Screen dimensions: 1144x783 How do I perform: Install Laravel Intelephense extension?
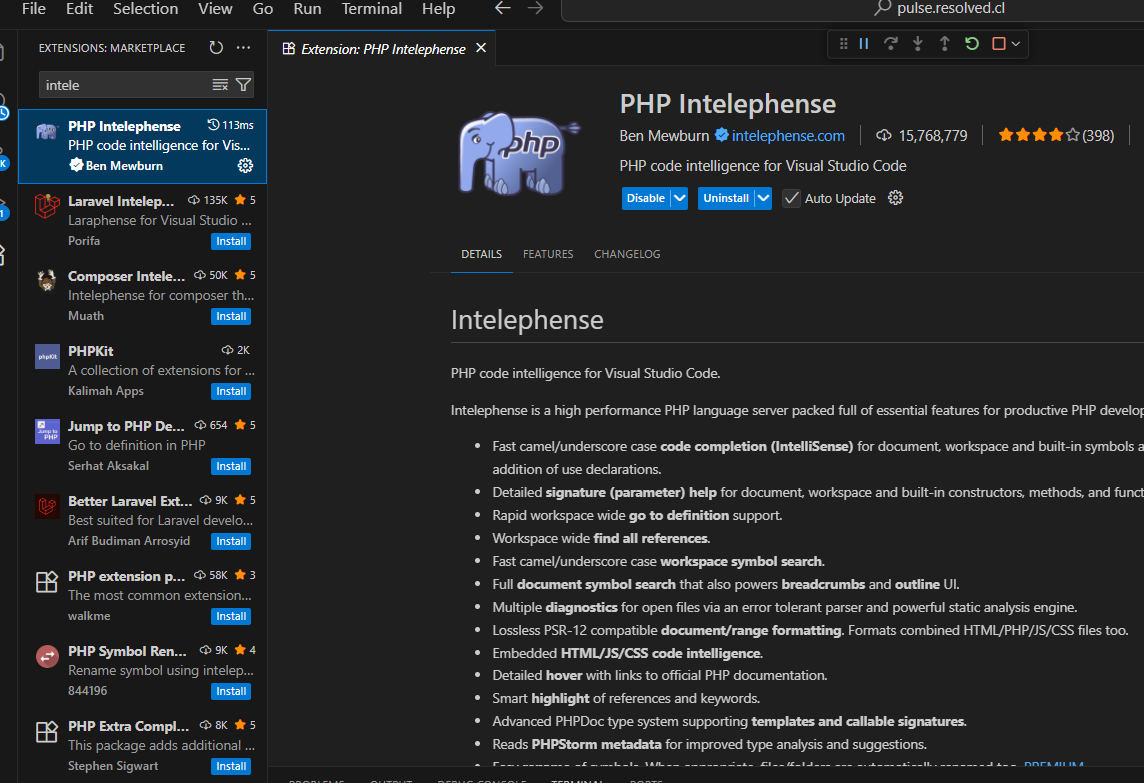point(231,242)
